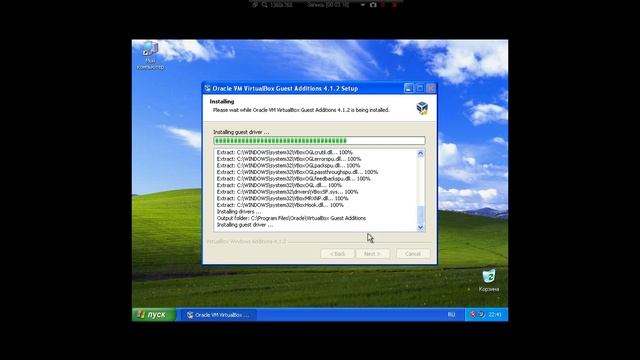Select log line 'Output folder: C:\Program Files\Oracle...'
This screenshot has height=360, width=640.
point(291,218)
